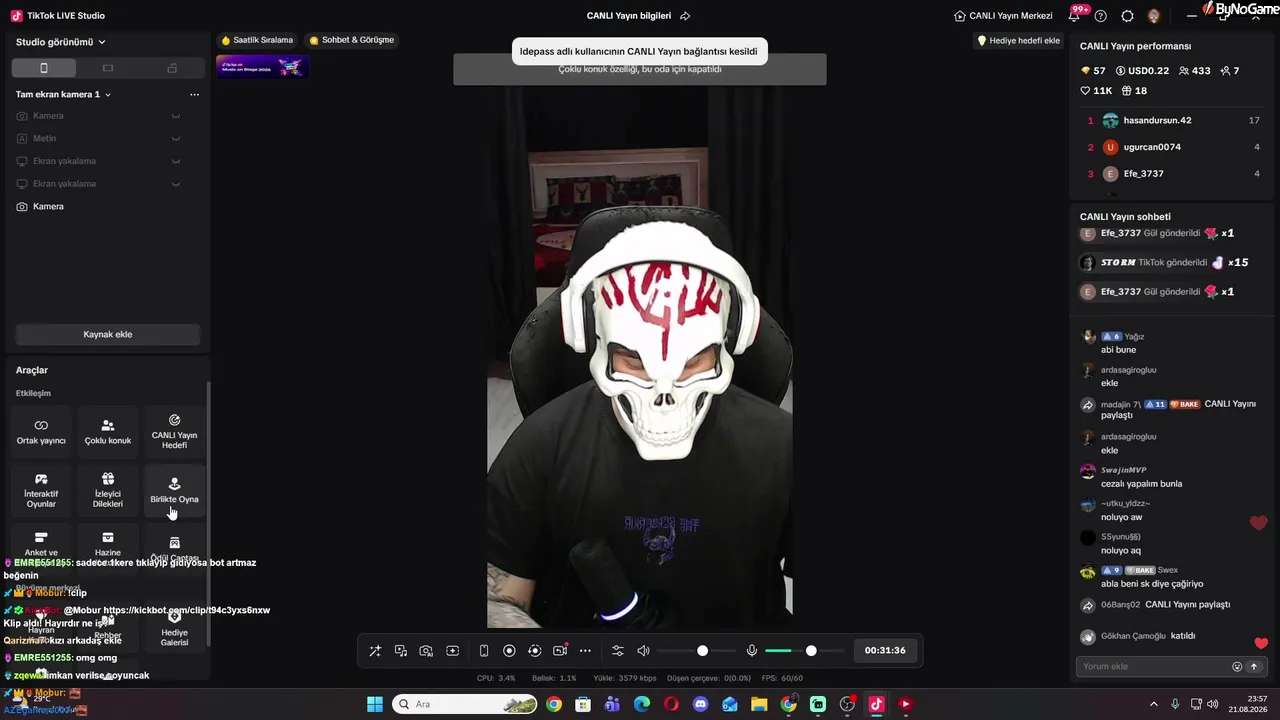Open Ortak yayıncı co-host tool
This screenshot has width=1280, height=720.
point(41,431)
